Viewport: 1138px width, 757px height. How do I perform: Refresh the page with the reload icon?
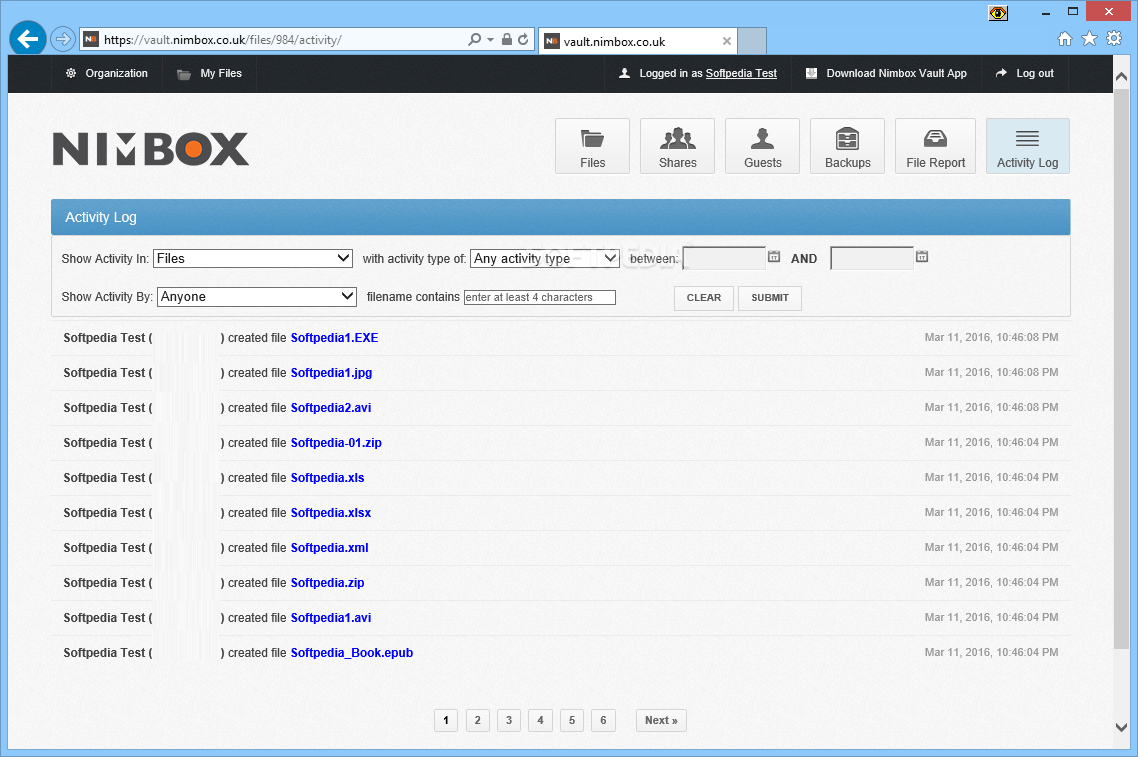523,39
